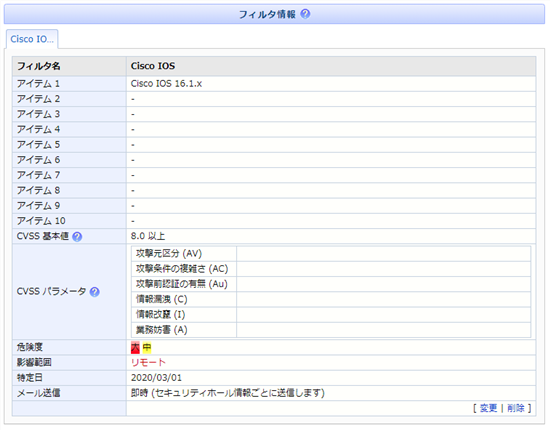Open help icon next to CVSS パラメータ
The height and width of the screenshot is (430, 550).
(95, 292)
